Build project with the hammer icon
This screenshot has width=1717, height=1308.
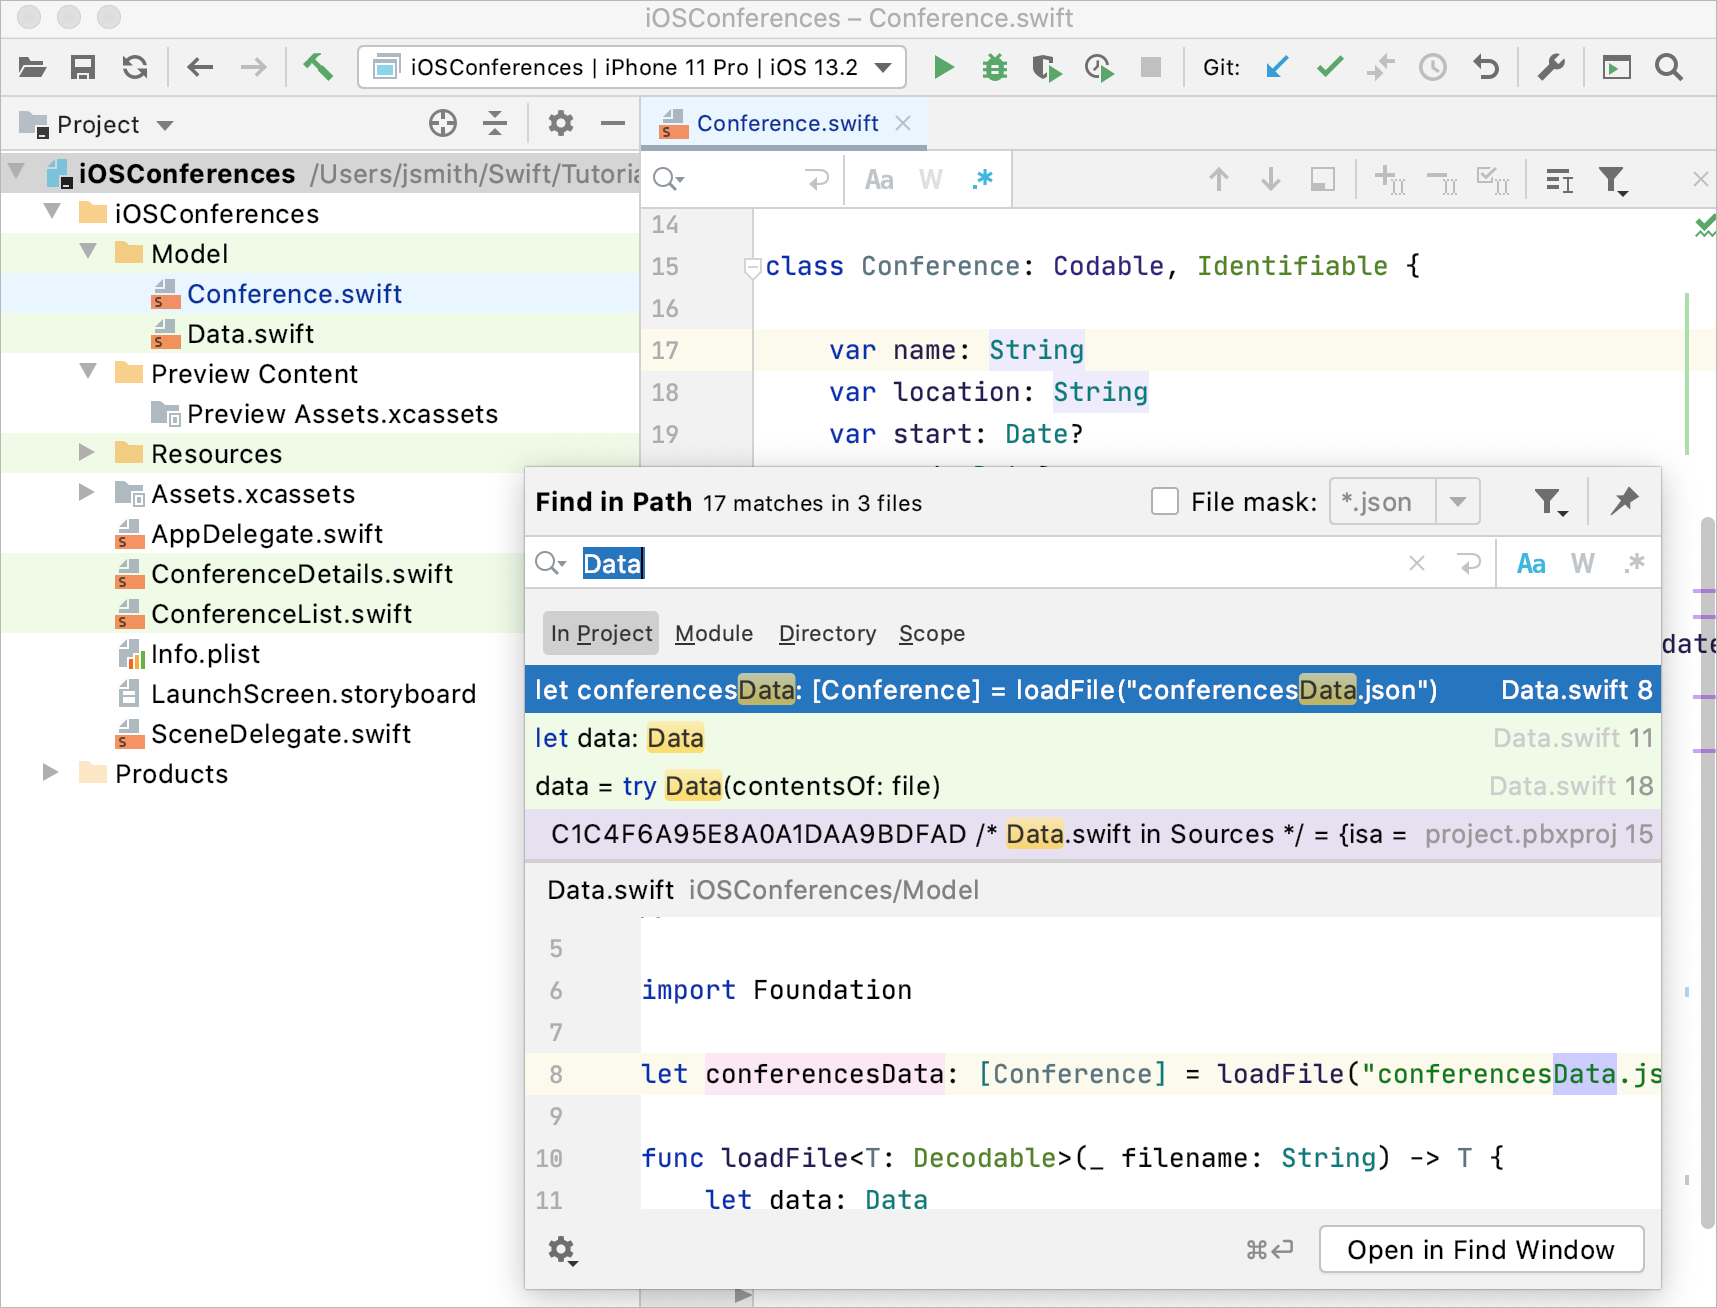coord(318,67)
